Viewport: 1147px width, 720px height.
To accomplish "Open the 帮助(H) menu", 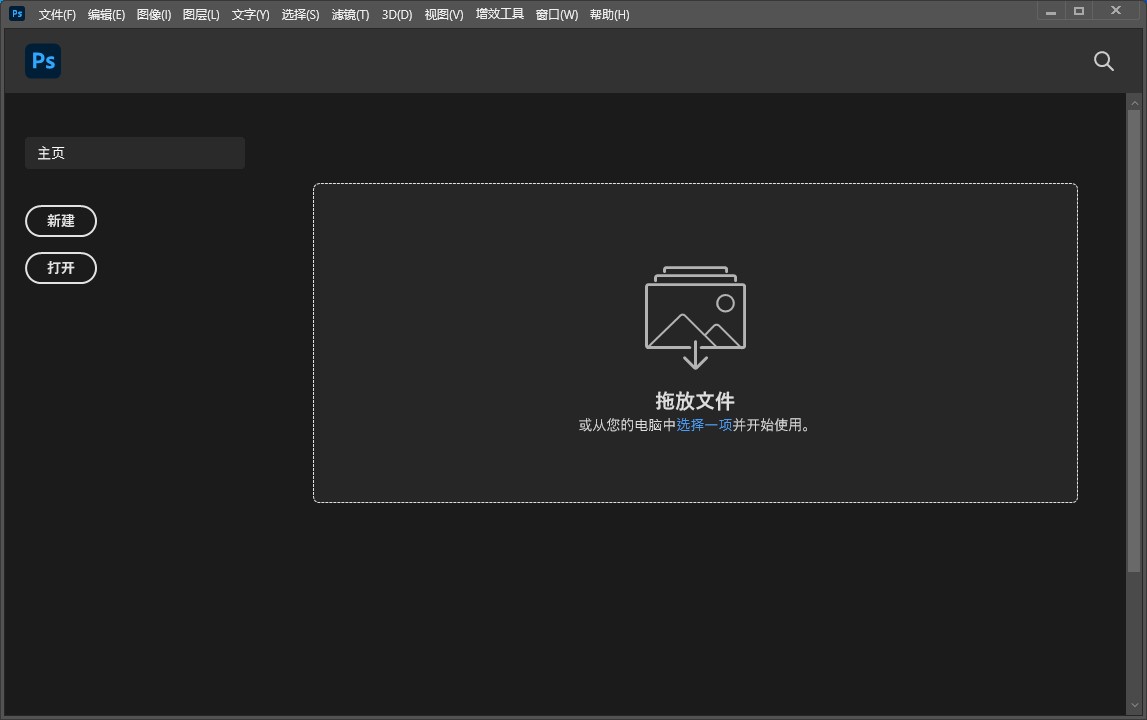I will (609, 15).
